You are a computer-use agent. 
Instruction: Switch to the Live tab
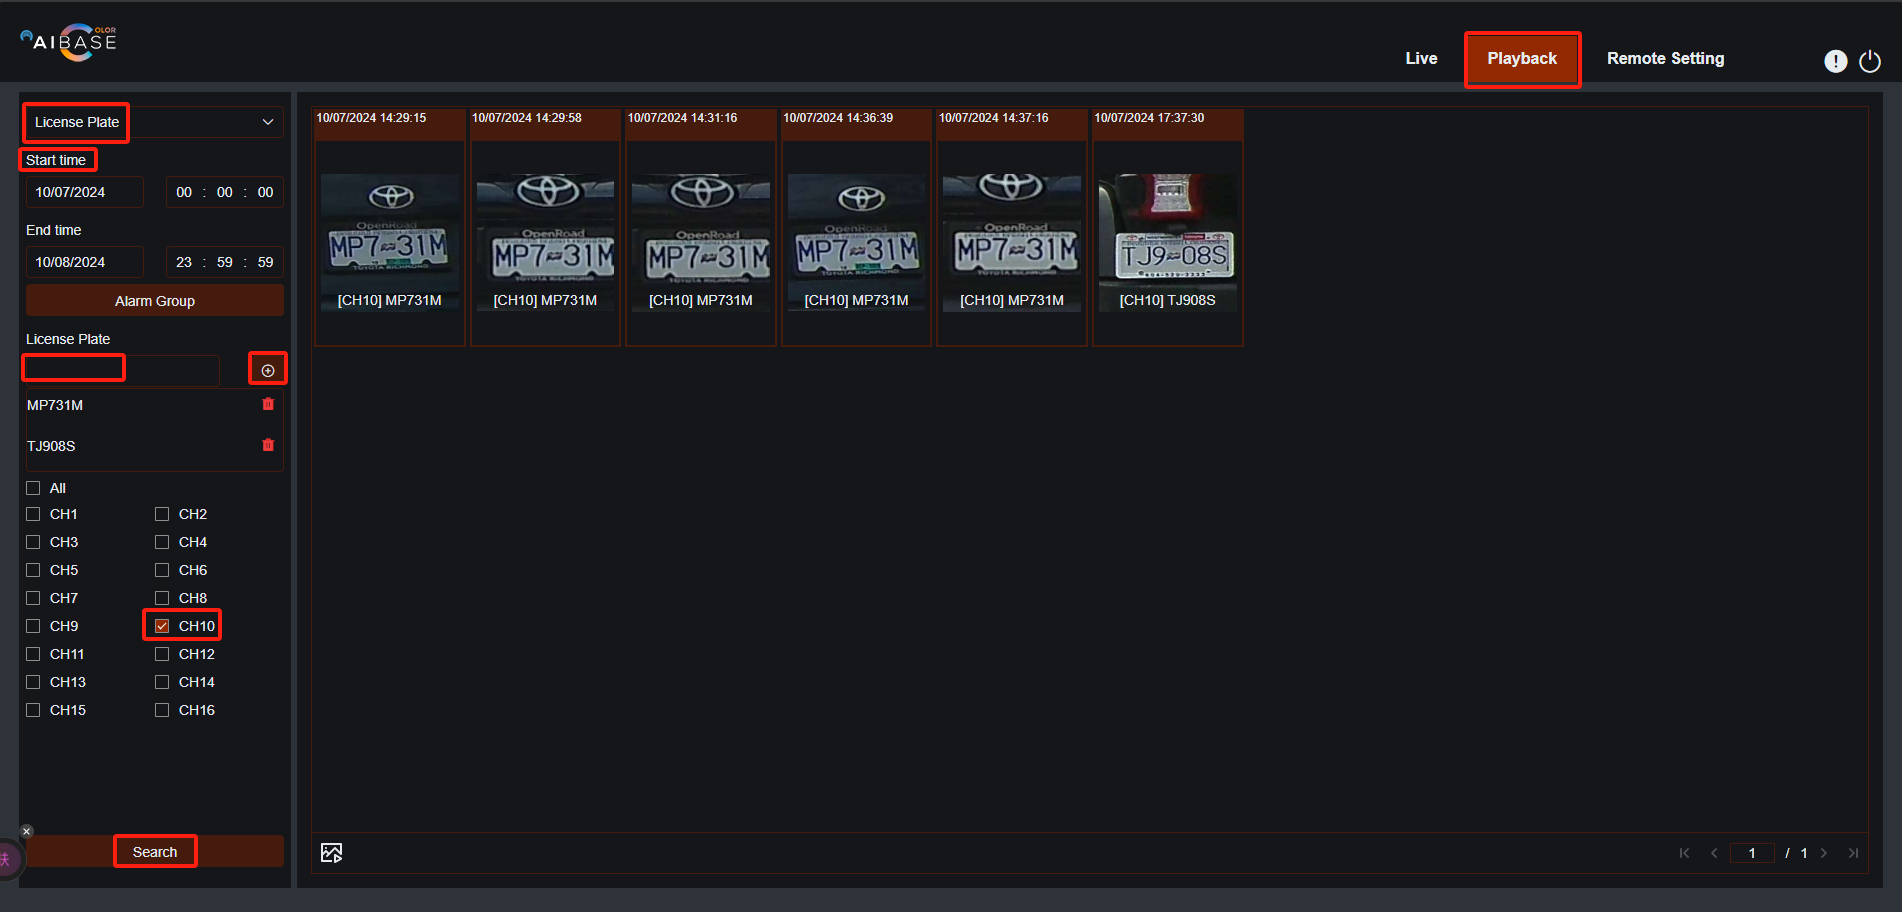1421,58
